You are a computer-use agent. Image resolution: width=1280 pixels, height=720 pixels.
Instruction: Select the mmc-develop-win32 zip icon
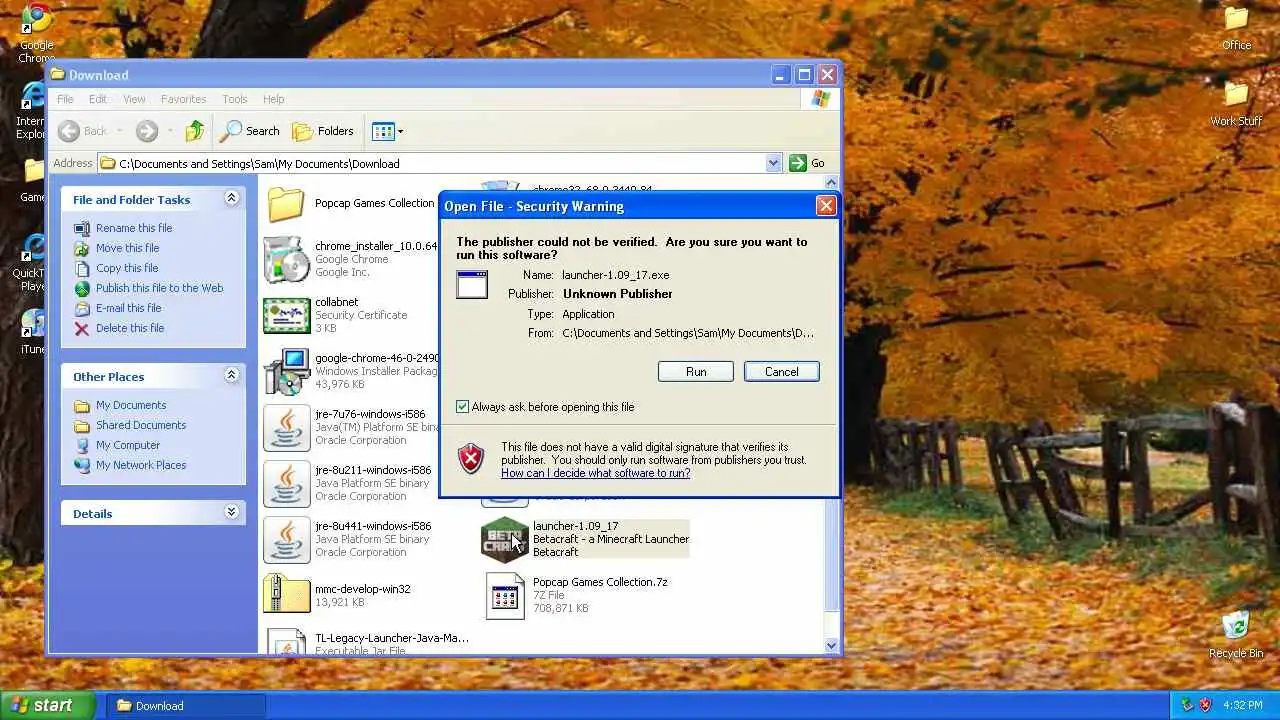pos(286,594)
